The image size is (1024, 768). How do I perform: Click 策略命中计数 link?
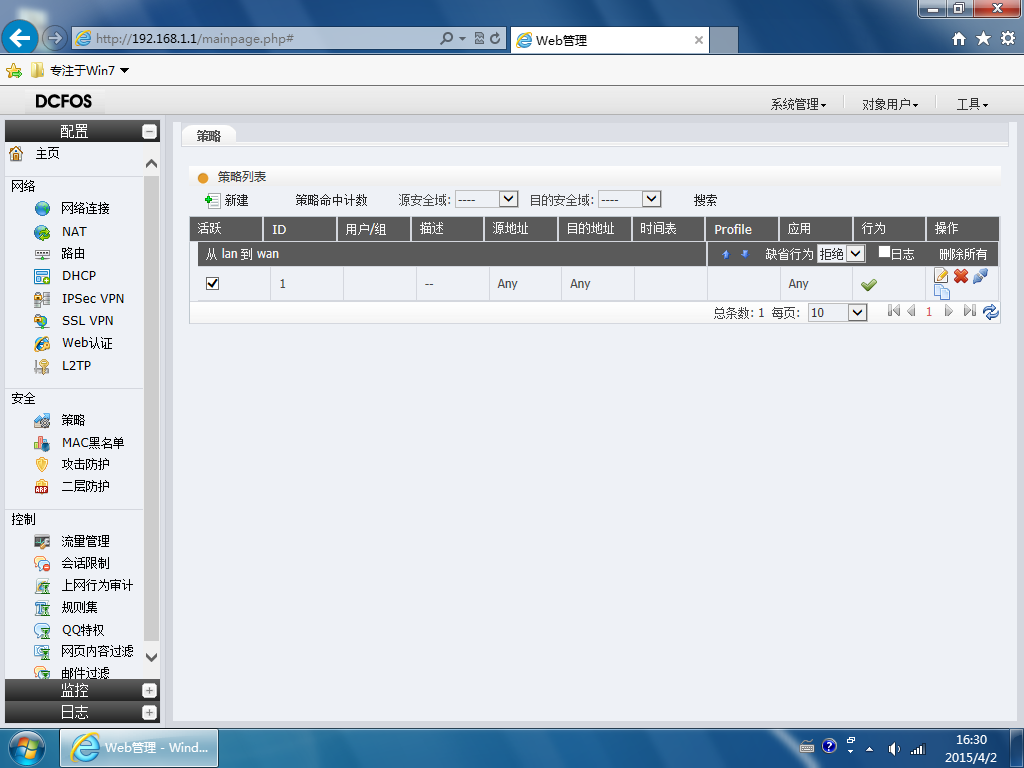tap(331, 200)
